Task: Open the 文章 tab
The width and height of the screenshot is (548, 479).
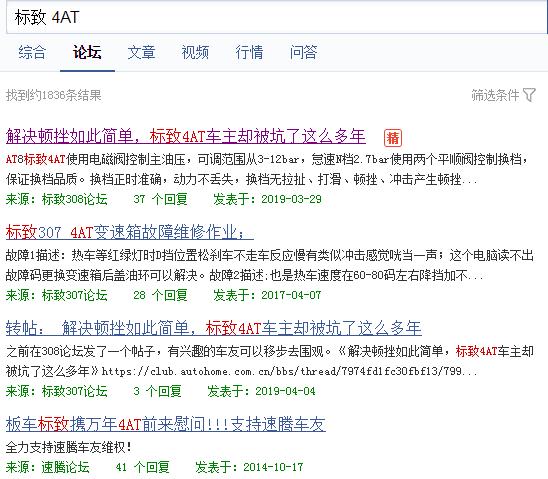Action: [141, 52]
